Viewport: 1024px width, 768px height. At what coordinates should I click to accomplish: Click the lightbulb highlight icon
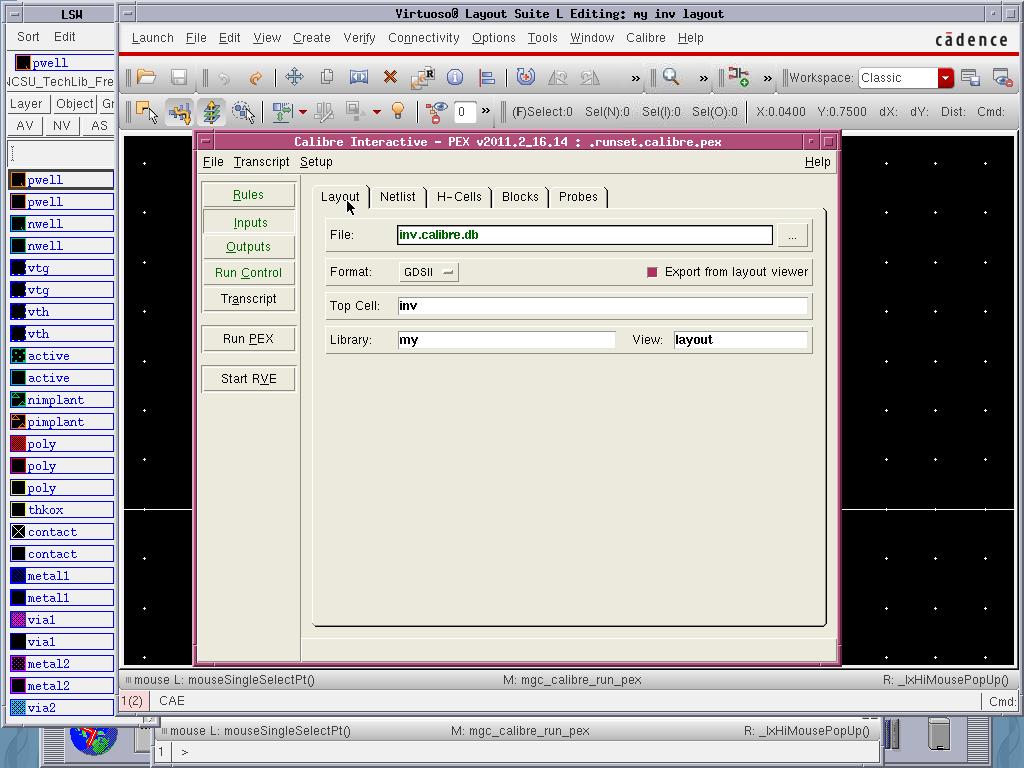click(398, 111)
